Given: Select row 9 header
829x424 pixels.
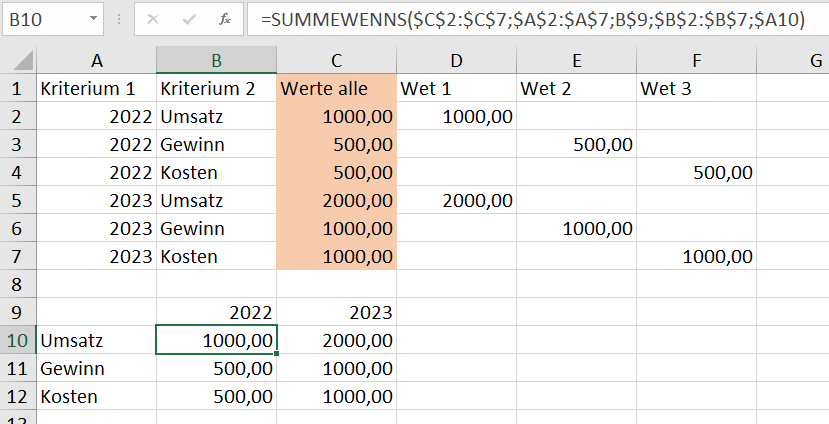Looking at the screenshot, I should tap(18, 312).
